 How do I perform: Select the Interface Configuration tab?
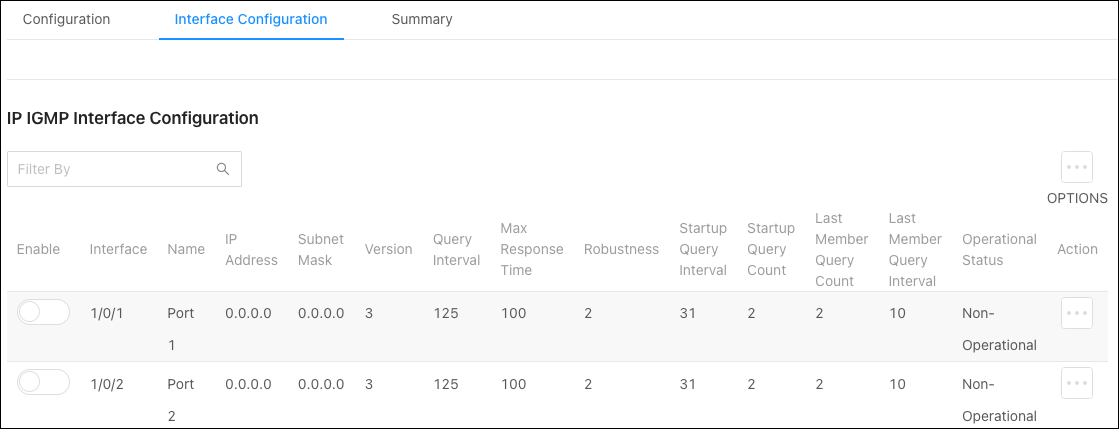coord(251,19)
